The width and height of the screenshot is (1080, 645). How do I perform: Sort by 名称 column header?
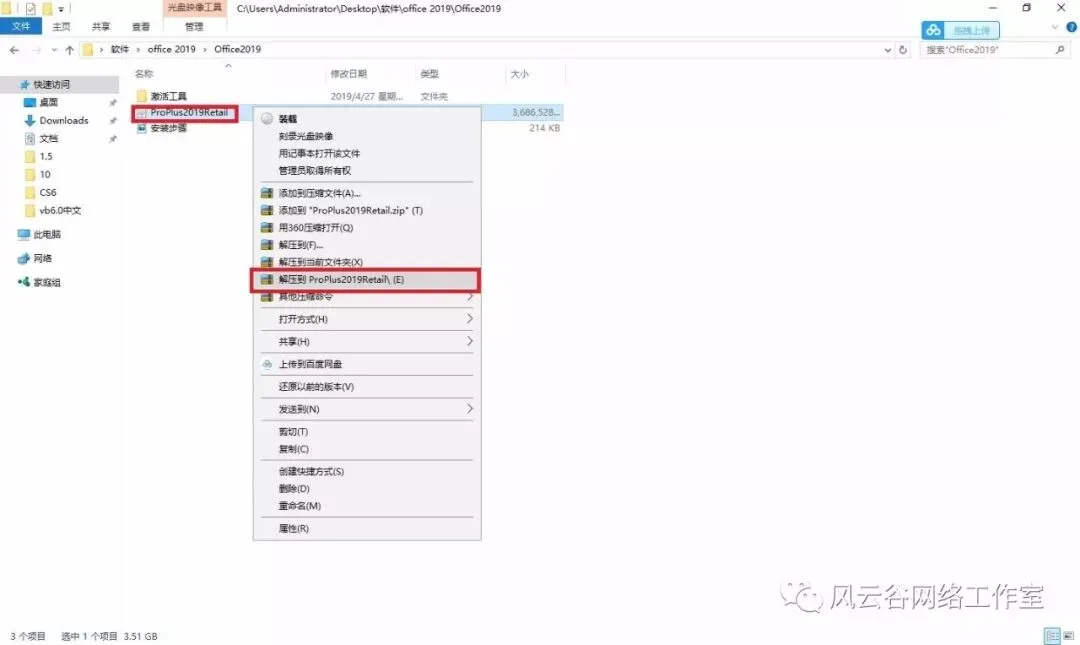point(144,74)
